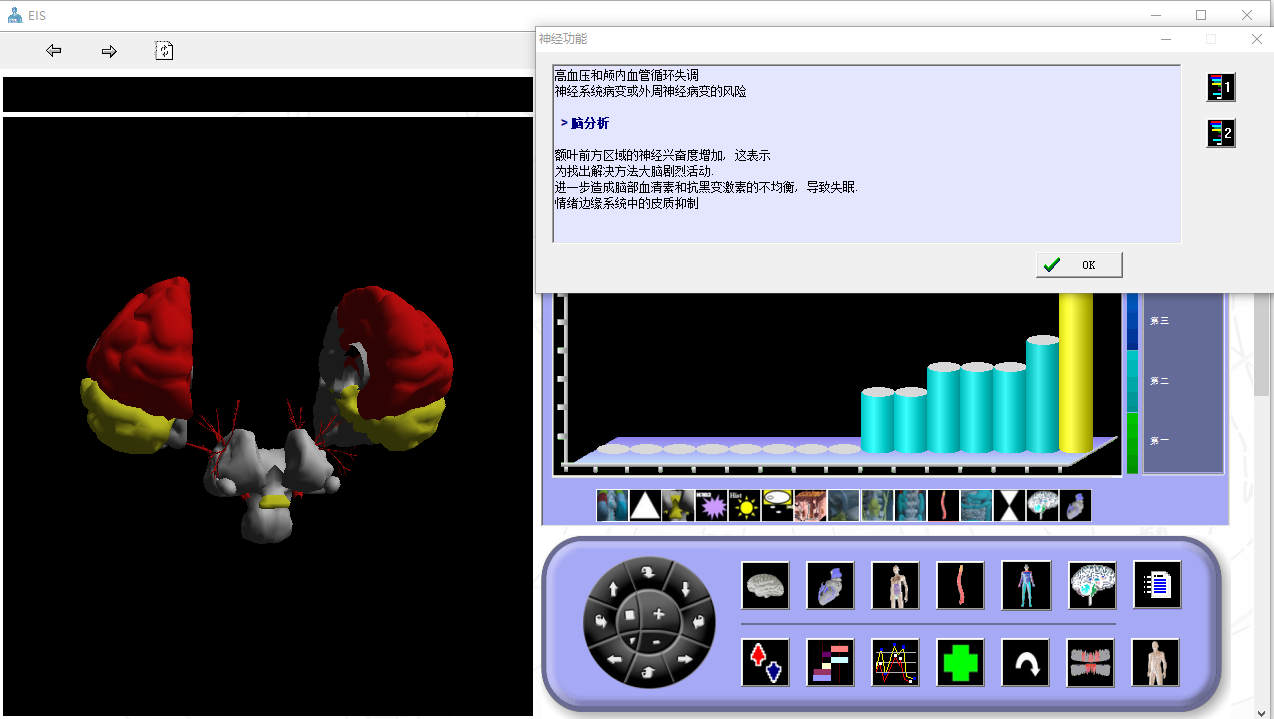Click the refresh page icon
This screenshot has height=719, width=1274.
click(164, 51)
